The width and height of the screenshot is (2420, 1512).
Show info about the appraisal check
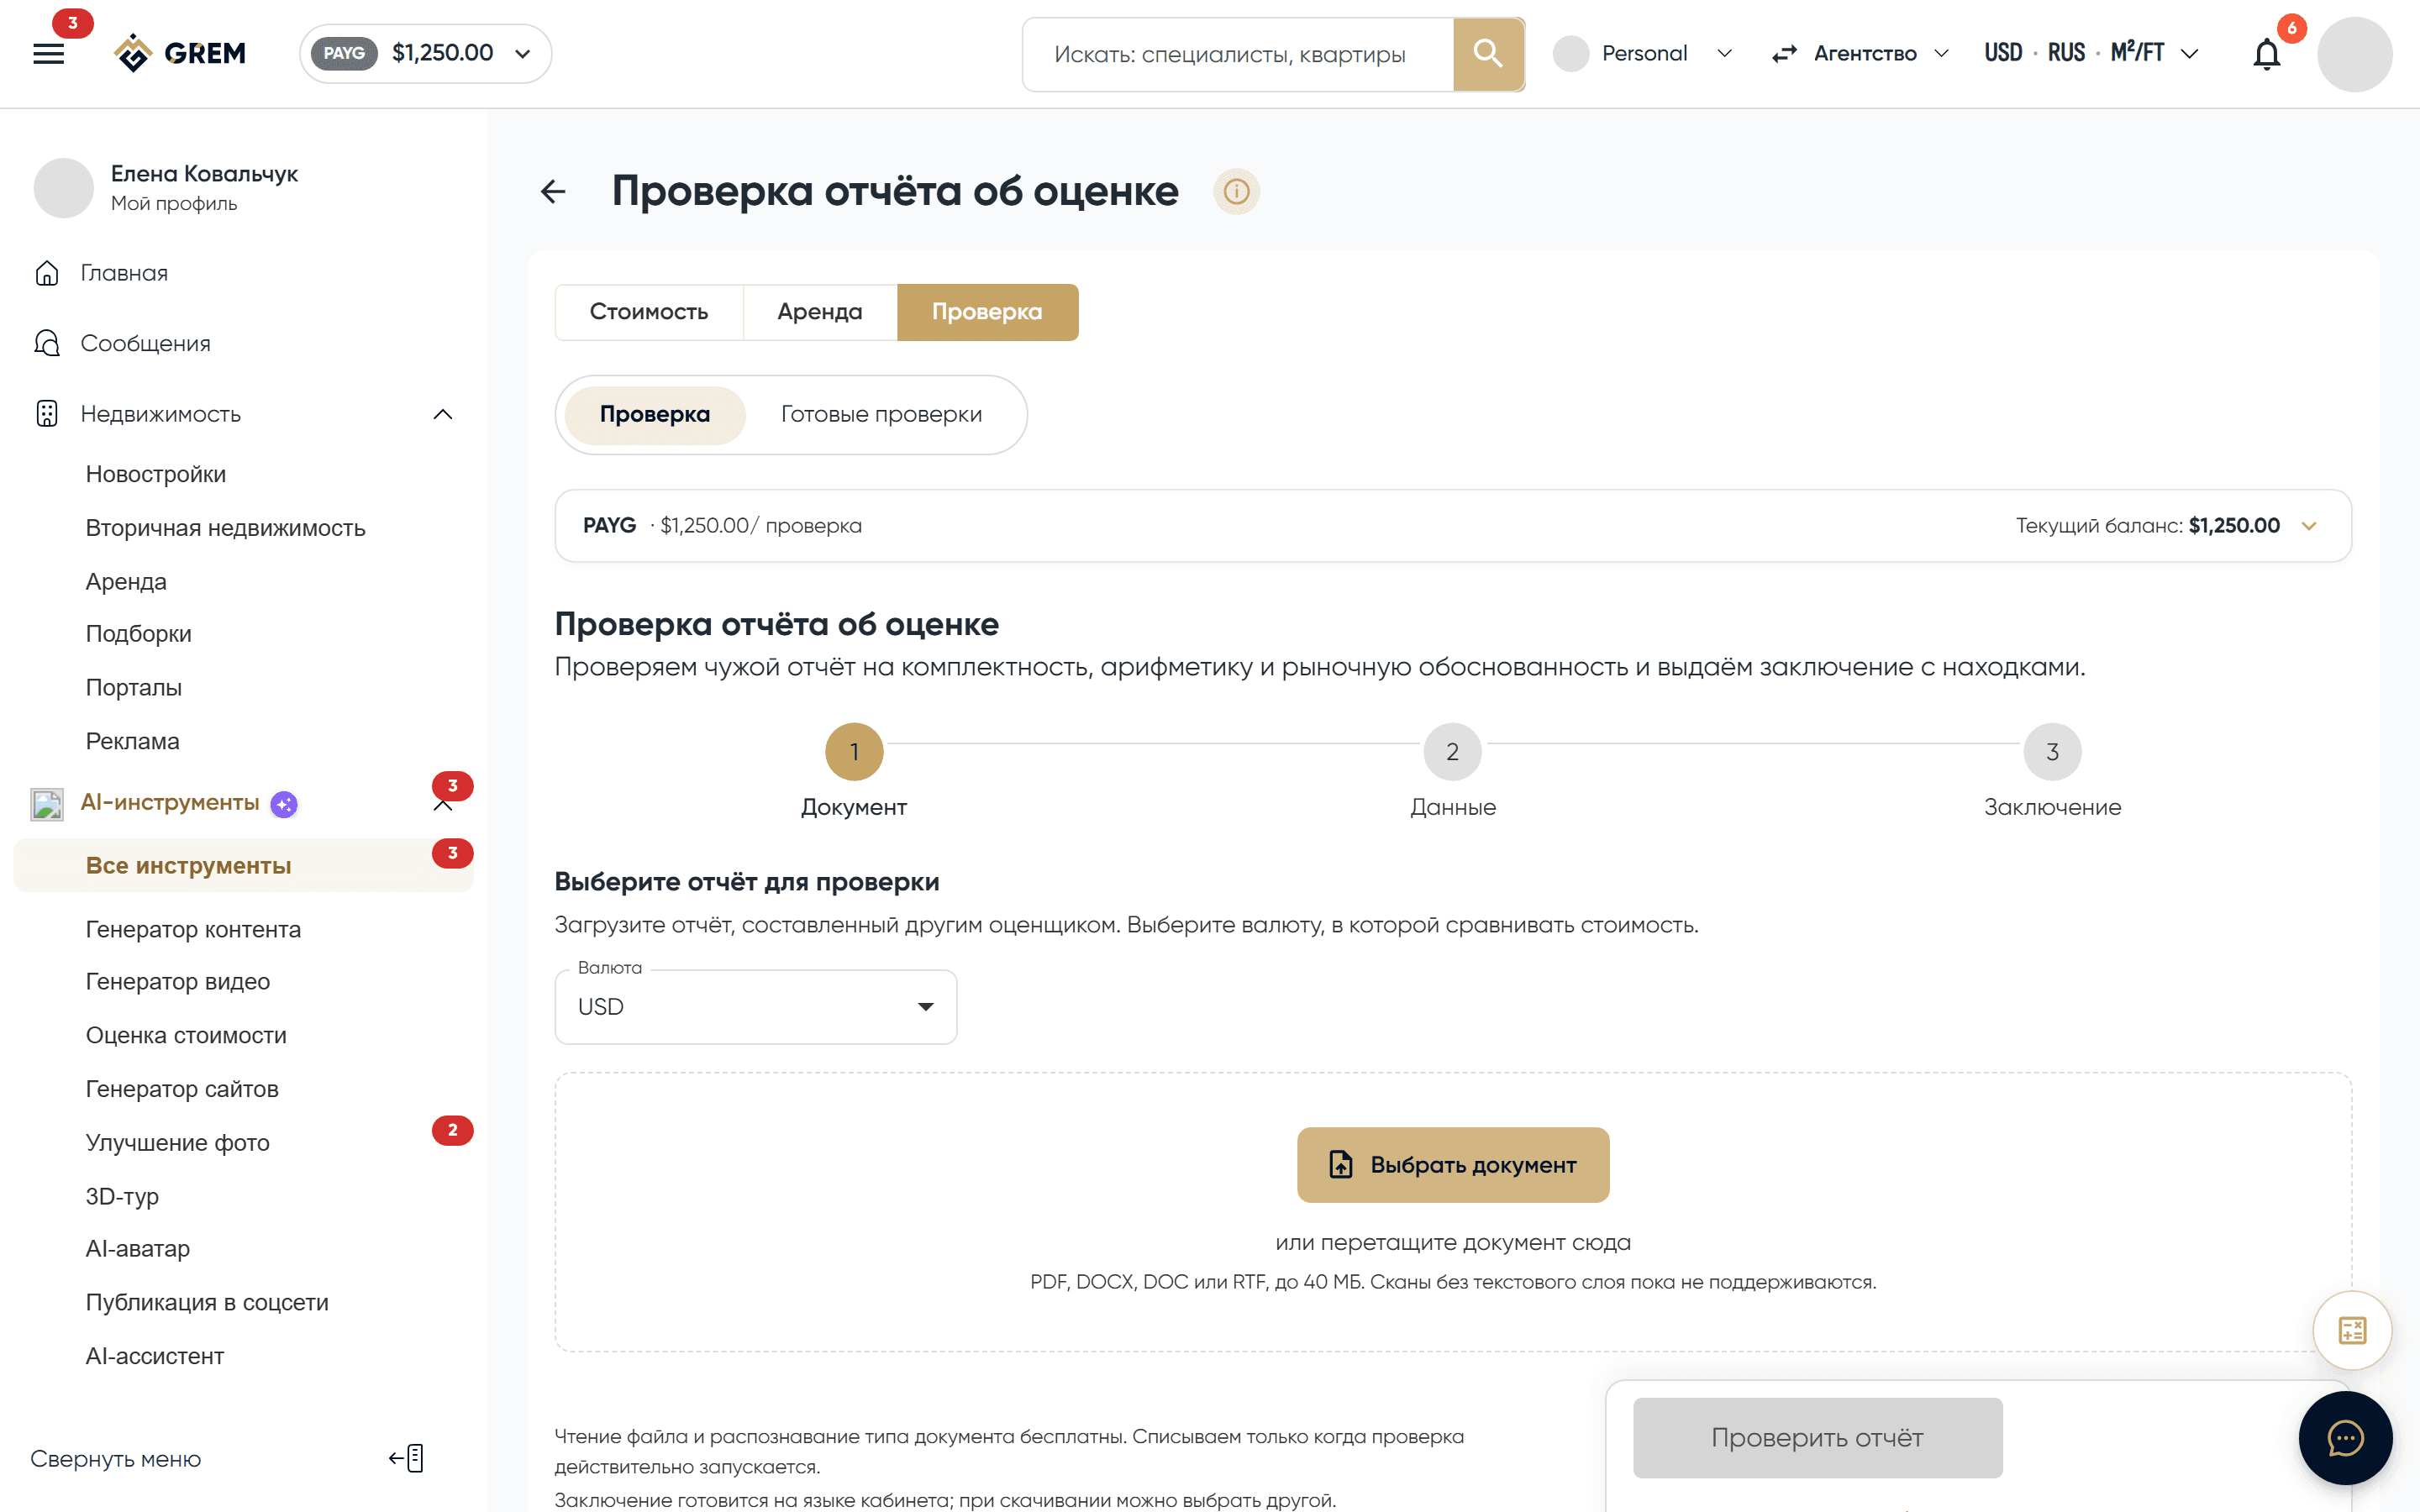point(1236,191)
